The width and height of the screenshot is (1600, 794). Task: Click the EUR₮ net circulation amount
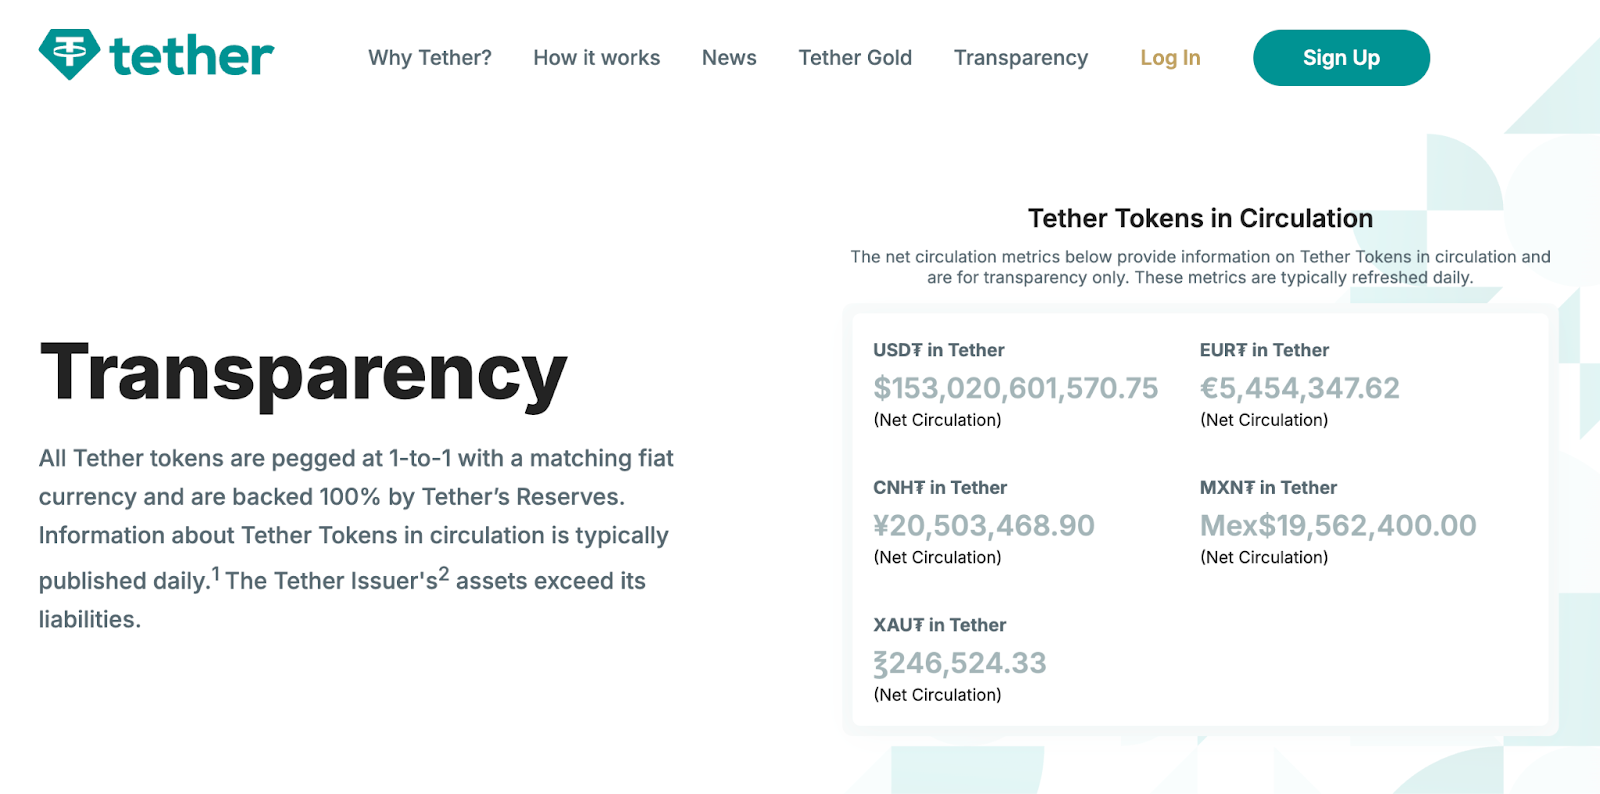point(1300,388)
